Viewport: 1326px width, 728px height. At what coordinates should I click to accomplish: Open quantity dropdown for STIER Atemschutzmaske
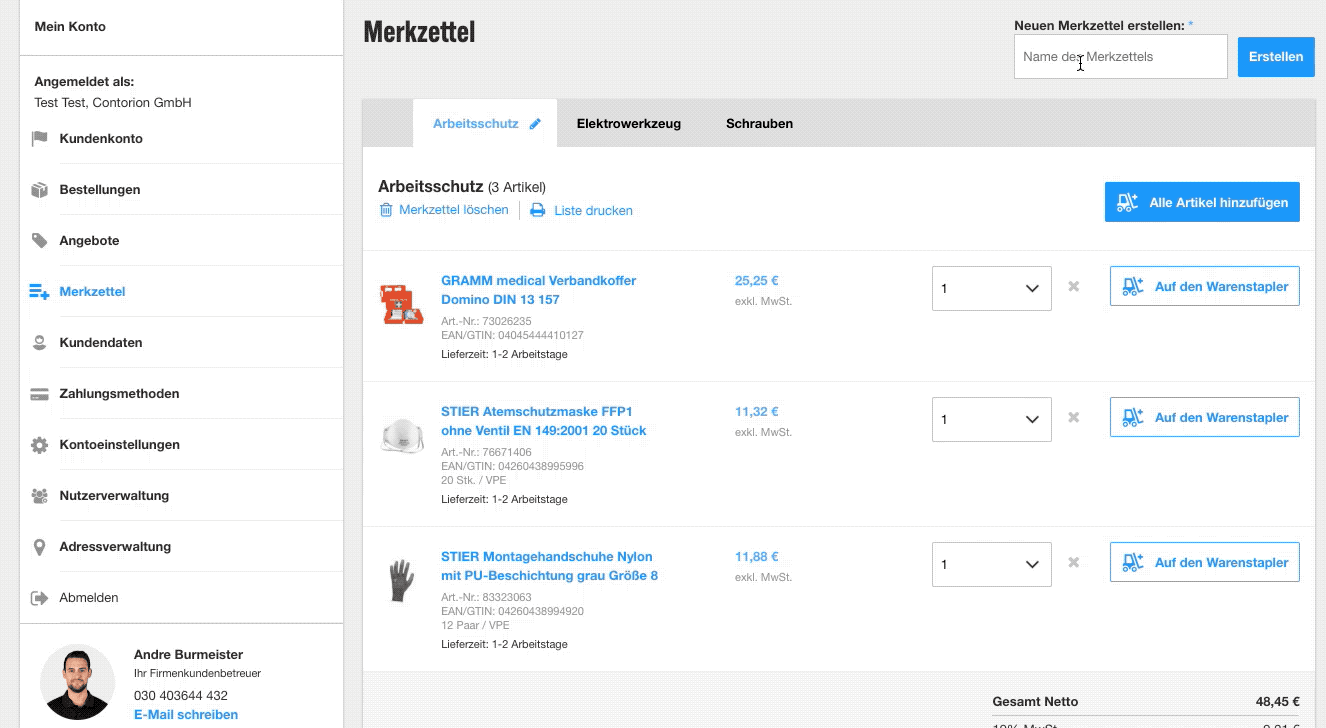(991, 419)
